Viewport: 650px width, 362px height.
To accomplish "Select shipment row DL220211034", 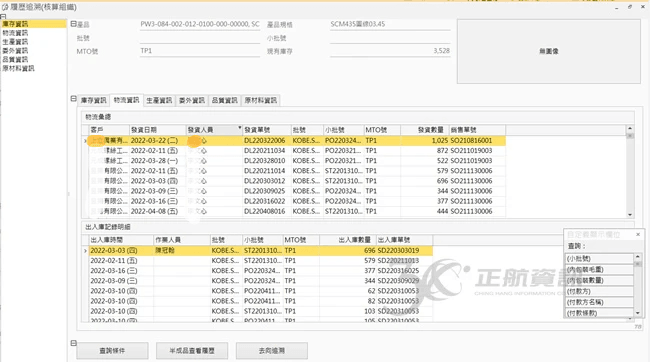I will (297, 151).
